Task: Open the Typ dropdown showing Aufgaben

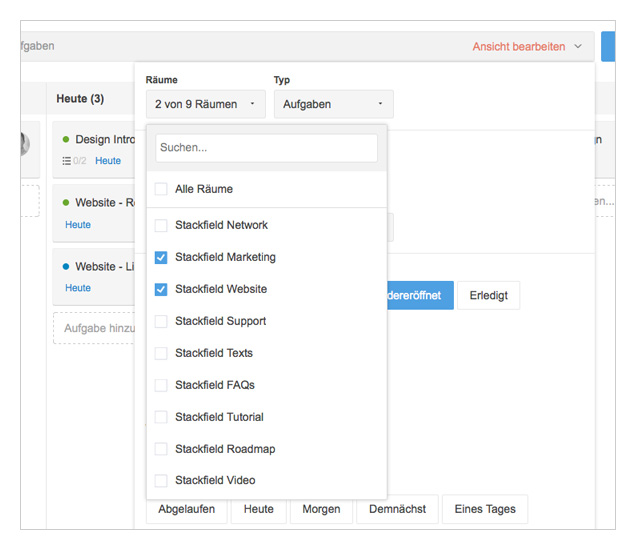Action: 333,104
